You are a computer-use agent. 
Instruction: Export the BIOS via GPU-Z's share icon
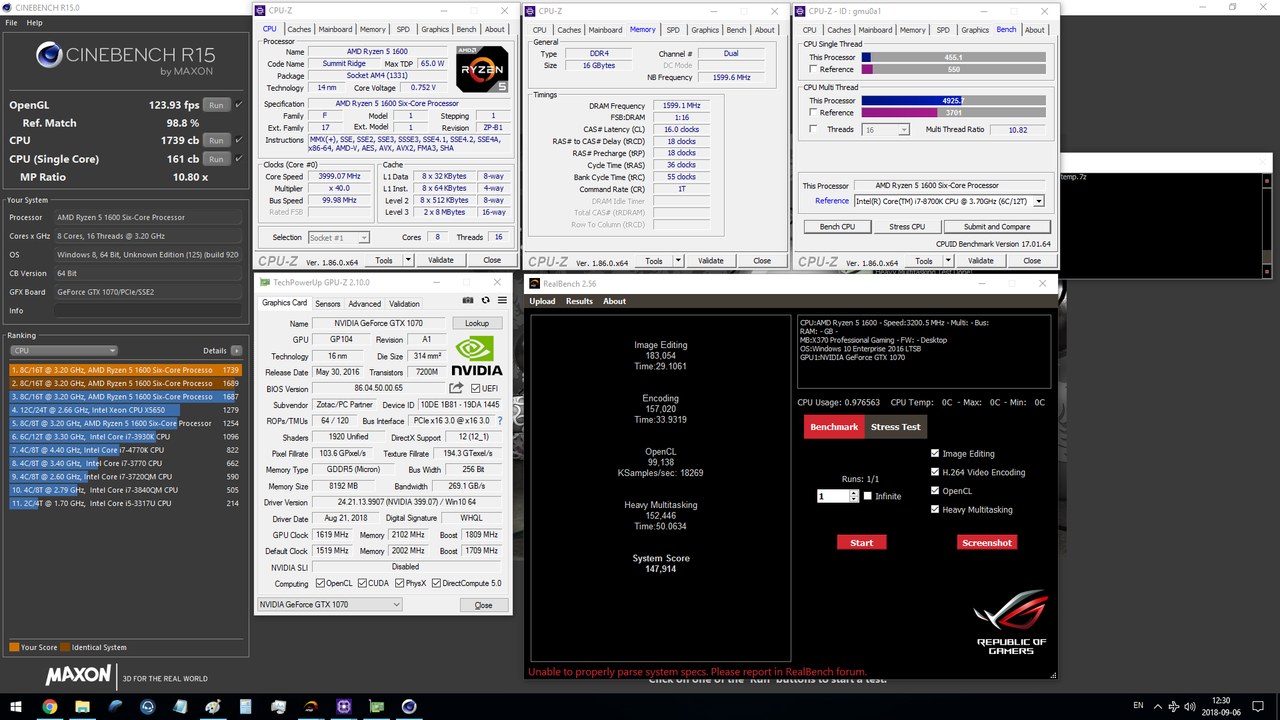(x=456, y=388)
